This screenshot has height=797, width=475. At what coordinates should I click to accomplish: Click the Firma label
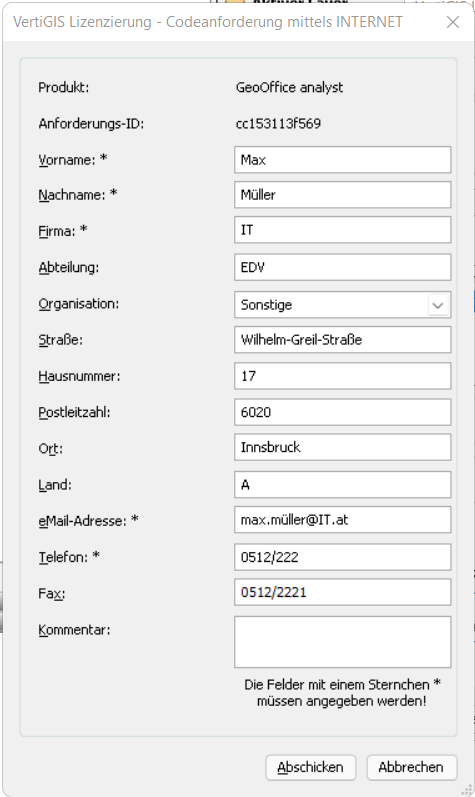62,231
